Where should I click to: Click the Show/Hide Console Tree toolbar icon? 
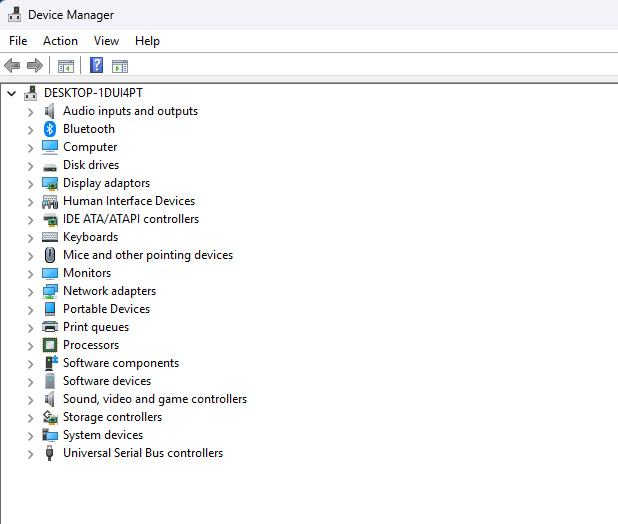click(x=66, y=66)
